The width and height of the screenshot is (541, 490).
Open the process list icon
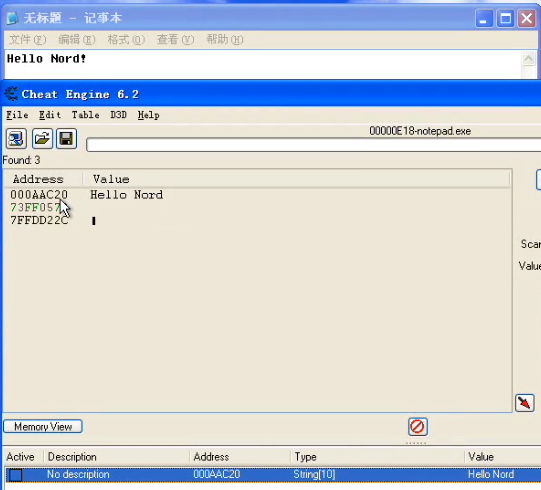16,139
